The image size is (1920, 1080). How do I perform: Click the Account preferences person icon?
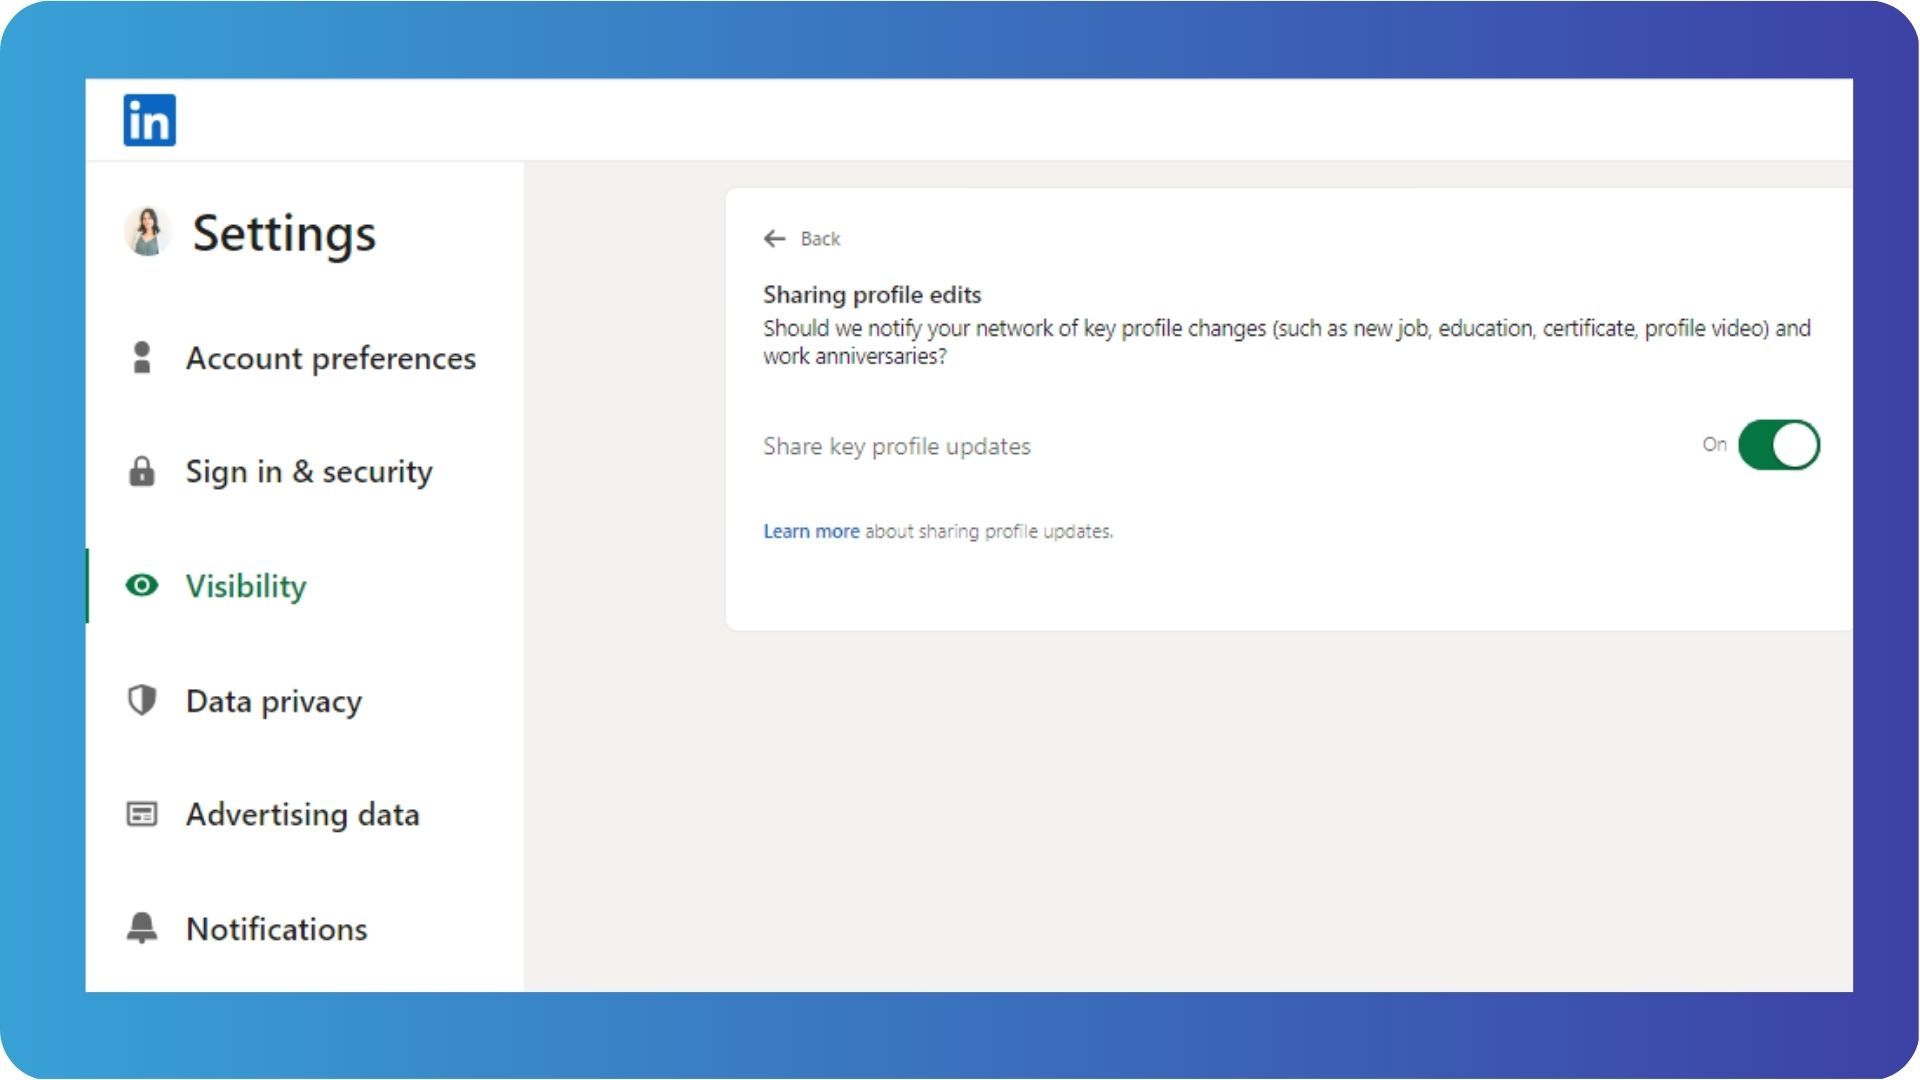(142, 357)
